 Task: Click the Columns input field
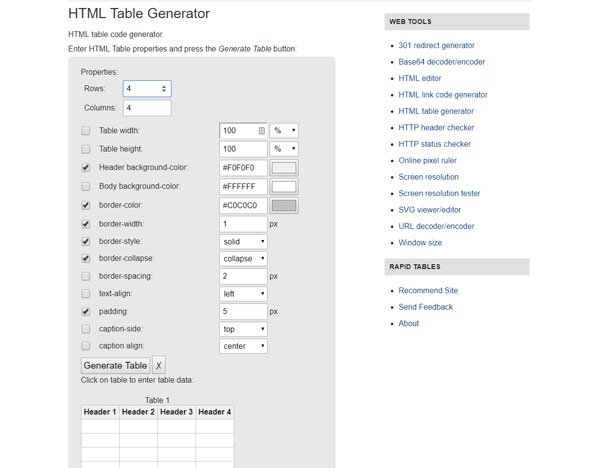pyautogui.click(x=146, y=108)
